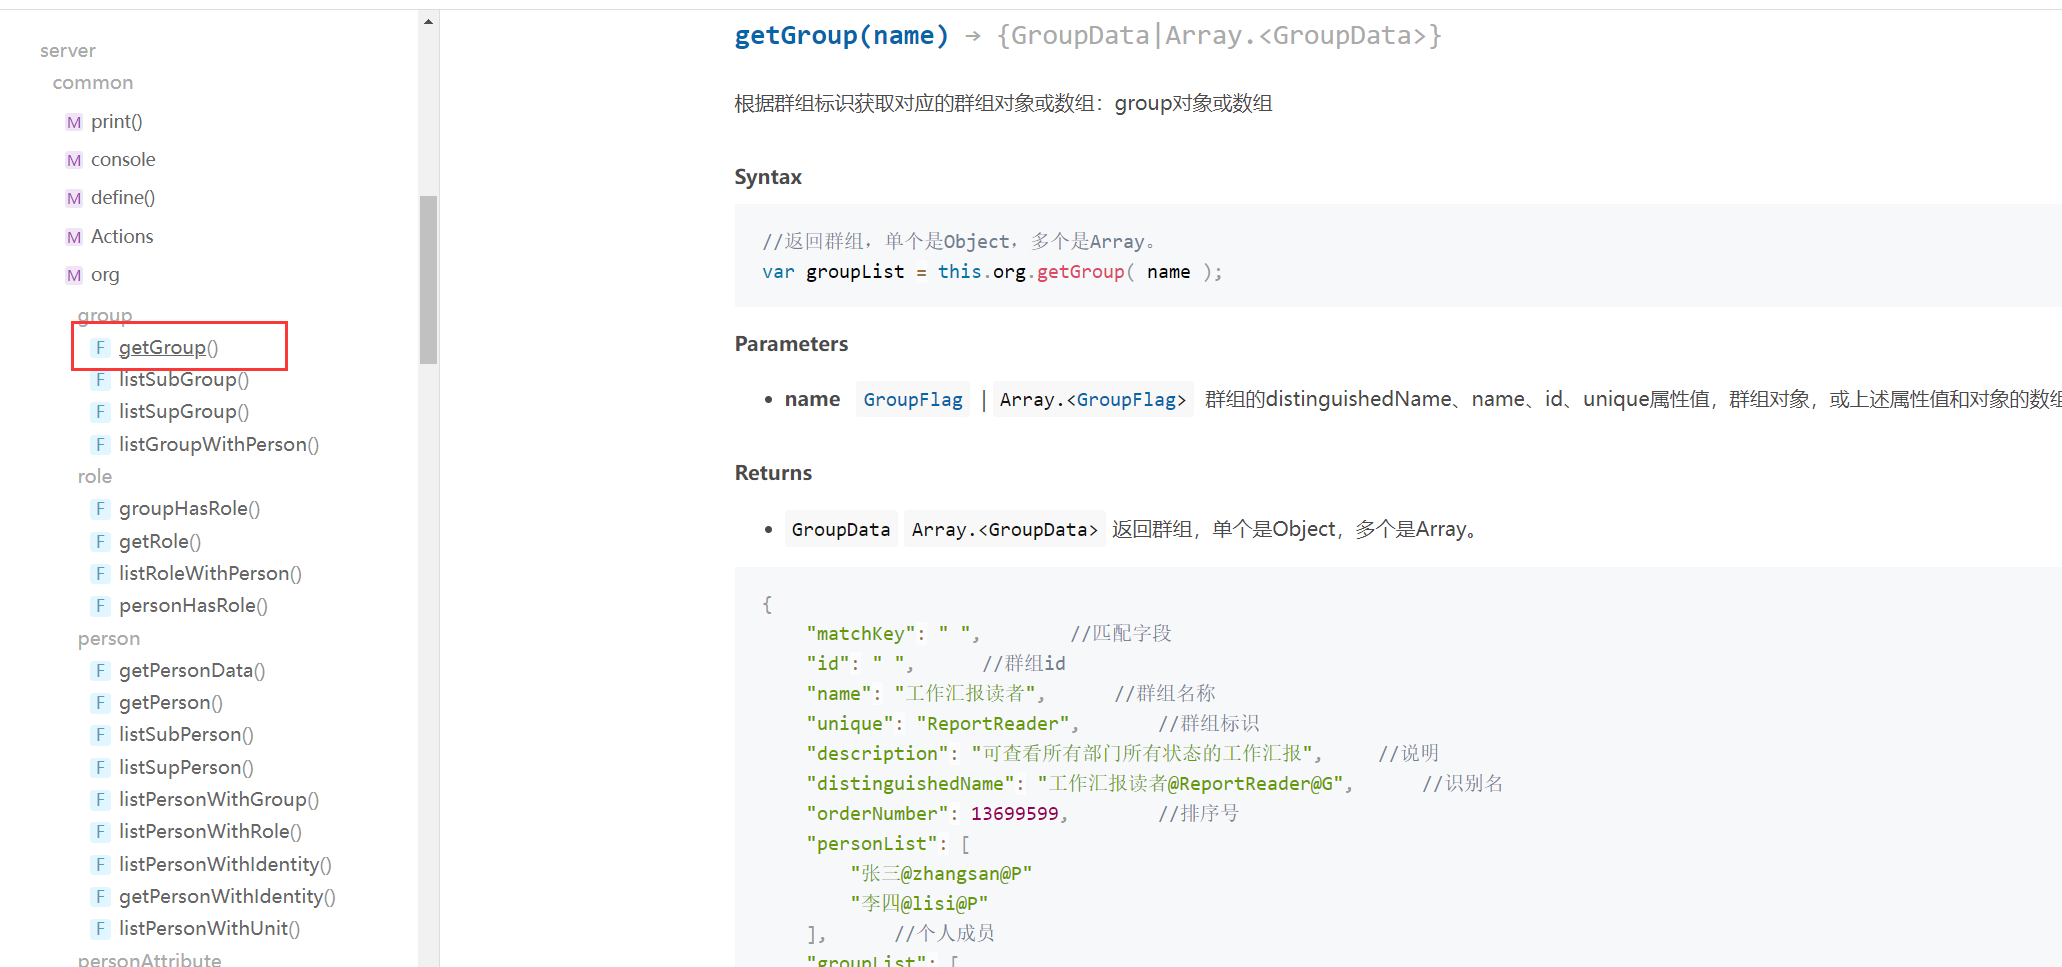
Task: Go to groupHasRole() function
Action: point(189,509)
